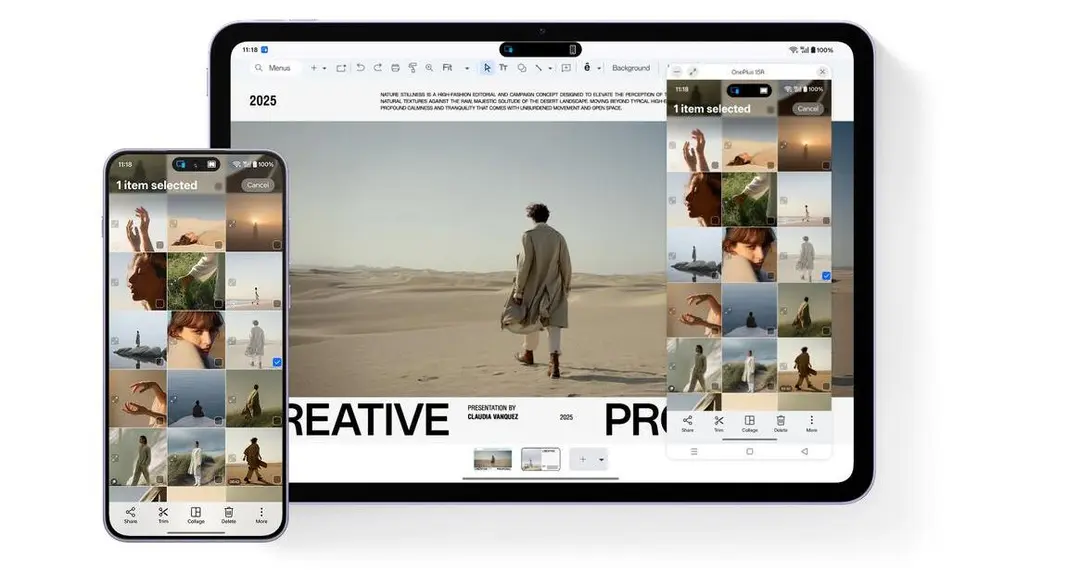The width and height of the screenshot is (1080, 574).
Task: Check the woman profile photo on phone
Action: pos(160,303)
